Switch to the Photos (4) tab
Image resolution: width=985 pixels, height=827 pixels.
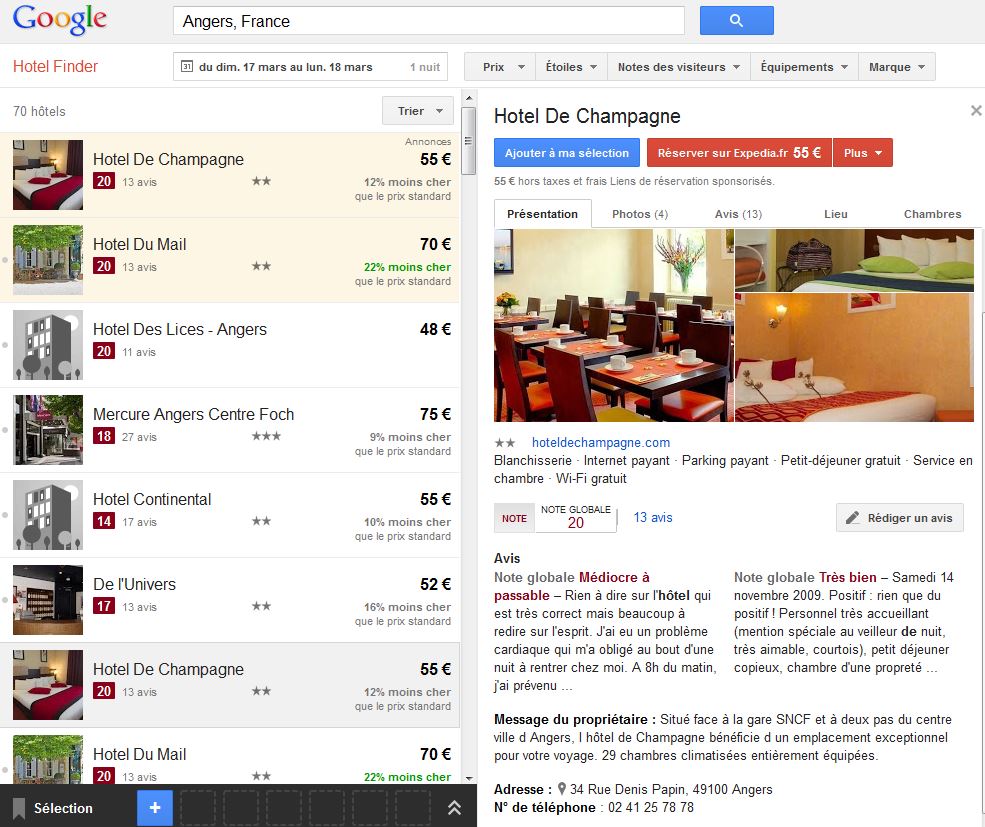point(640,214)
